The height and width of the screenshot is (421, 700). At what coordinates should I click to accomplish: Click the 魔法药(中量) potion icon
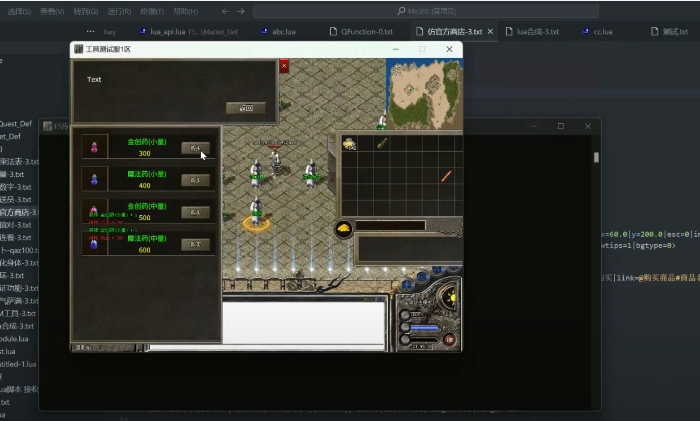click(x=95, y=244)
